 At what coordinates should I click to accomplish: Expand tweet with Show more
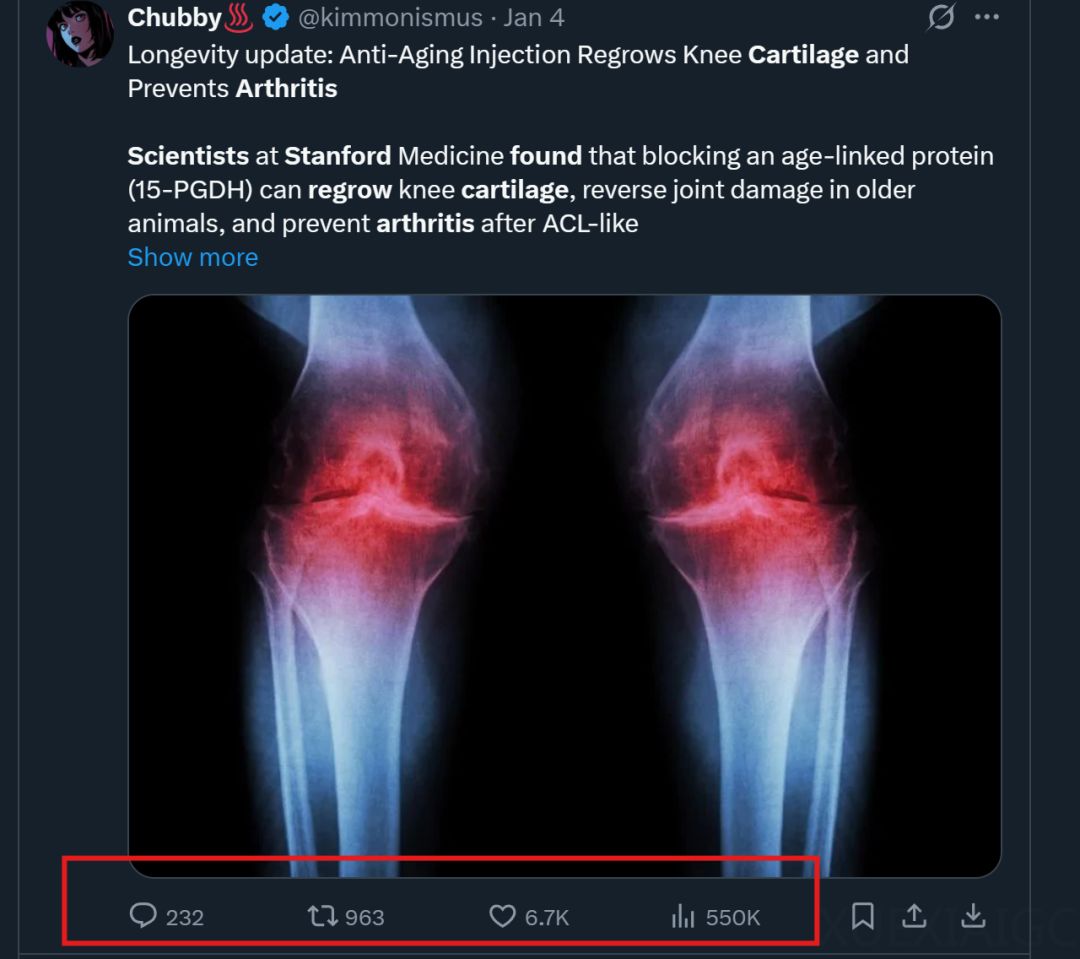pyautogui.click(x=192, y=257)
